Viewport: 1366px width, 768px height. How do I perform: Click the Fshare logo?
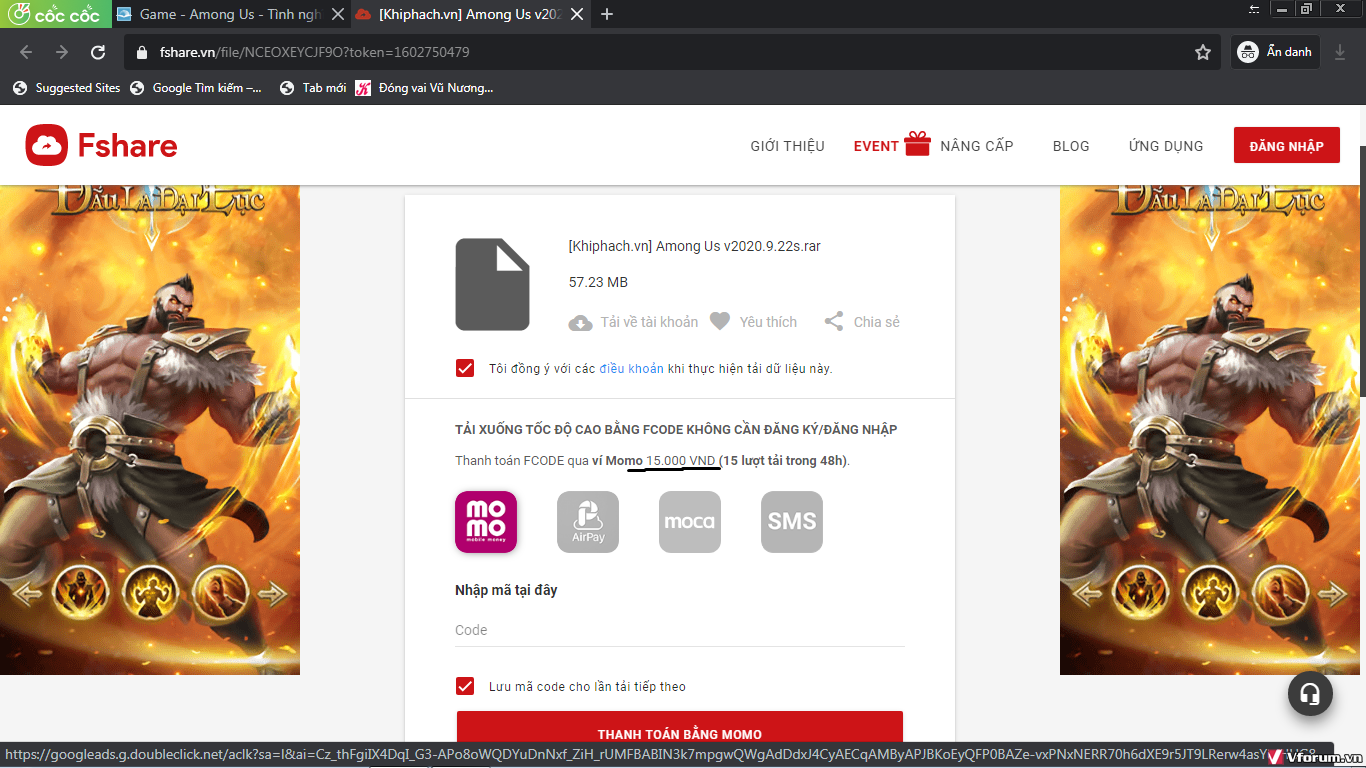click(101, 146)
